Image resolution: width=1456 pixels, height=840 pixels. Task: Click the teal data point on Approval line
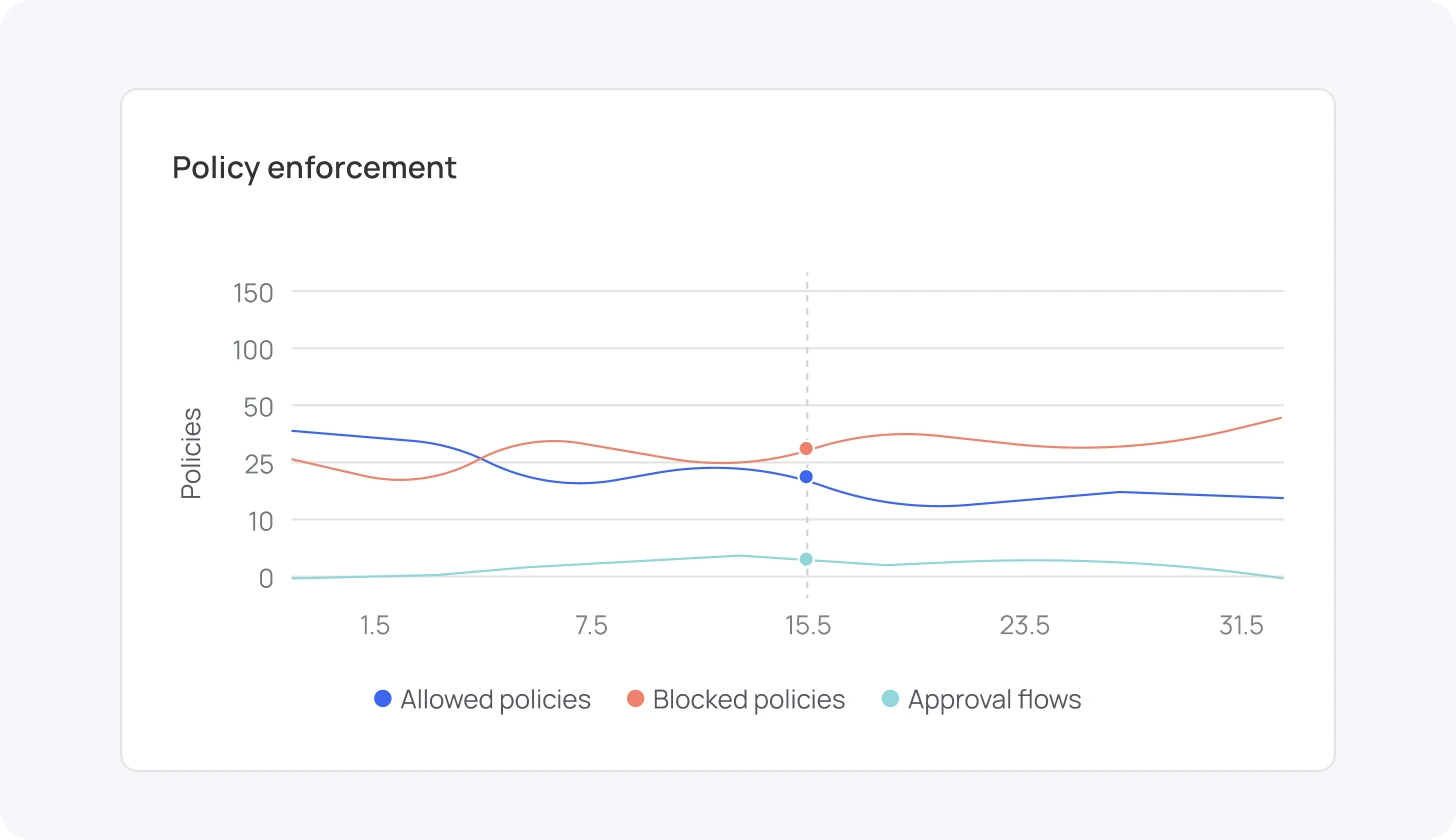coord(806,559)
